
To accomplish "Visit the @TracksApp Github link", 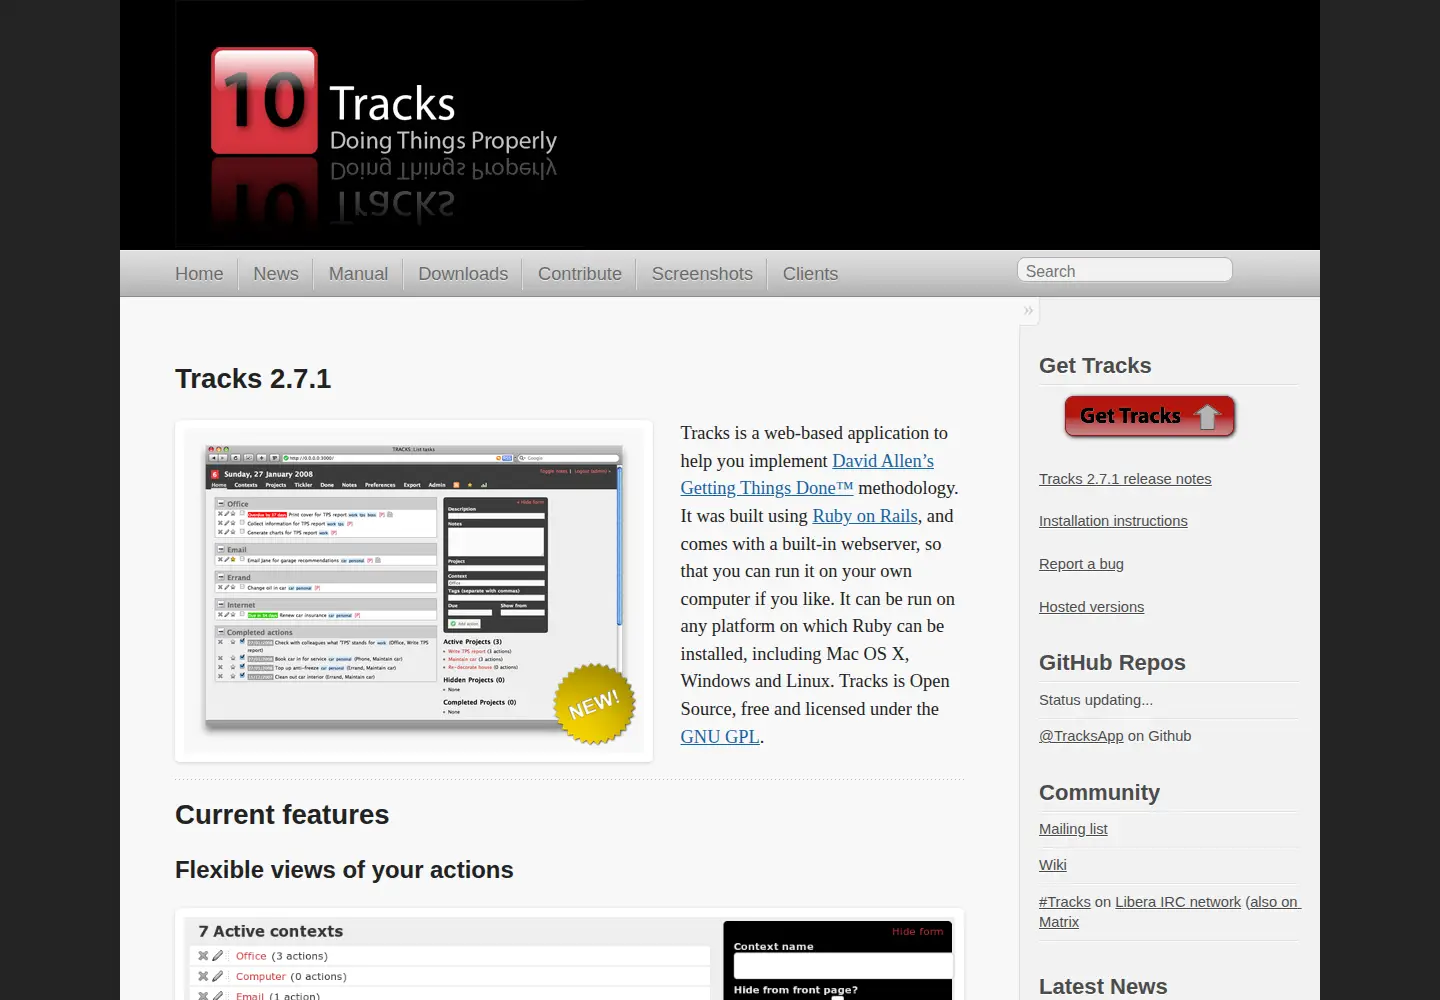I will [1081, 736].
